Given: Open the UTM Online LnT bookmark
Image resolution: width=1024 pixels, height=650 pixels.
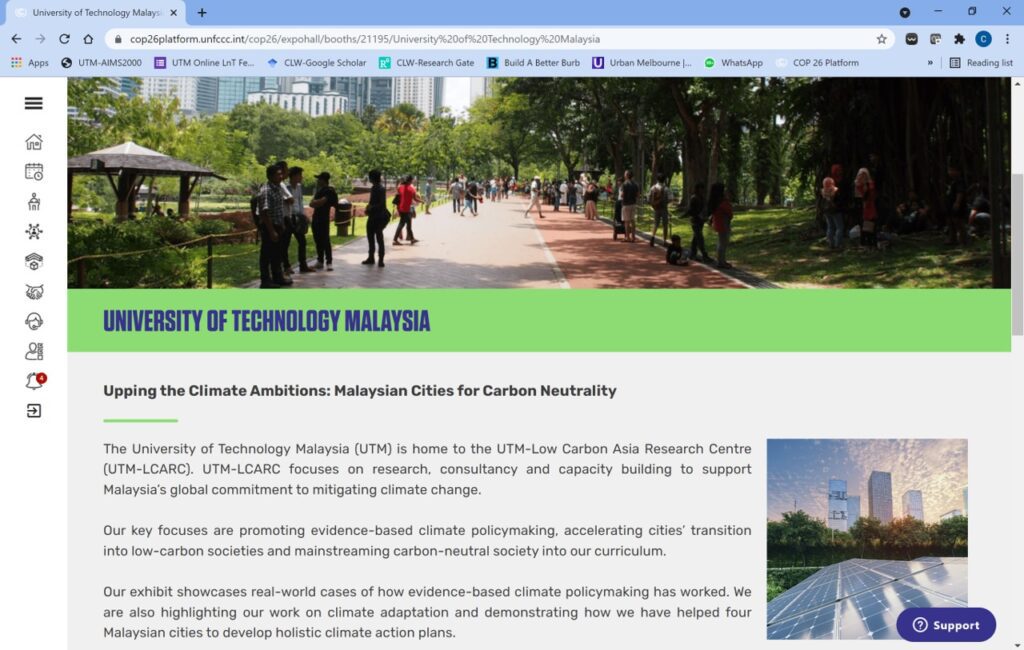Looking at the screenshot, I should click(x=204, y=63).
